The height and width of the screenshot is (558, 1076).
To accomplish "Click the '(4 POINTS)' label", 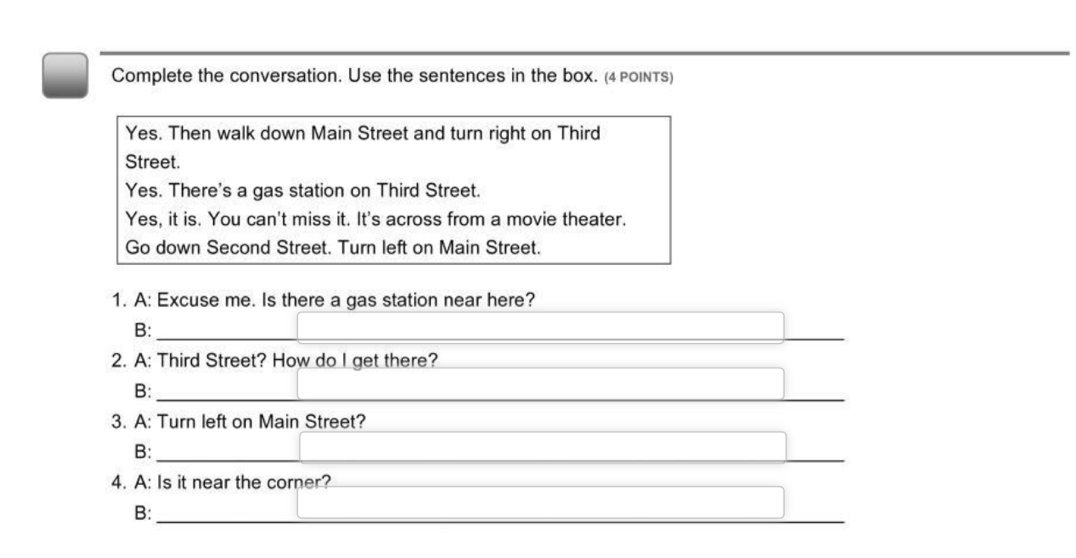I will click(x=639, y=78).
